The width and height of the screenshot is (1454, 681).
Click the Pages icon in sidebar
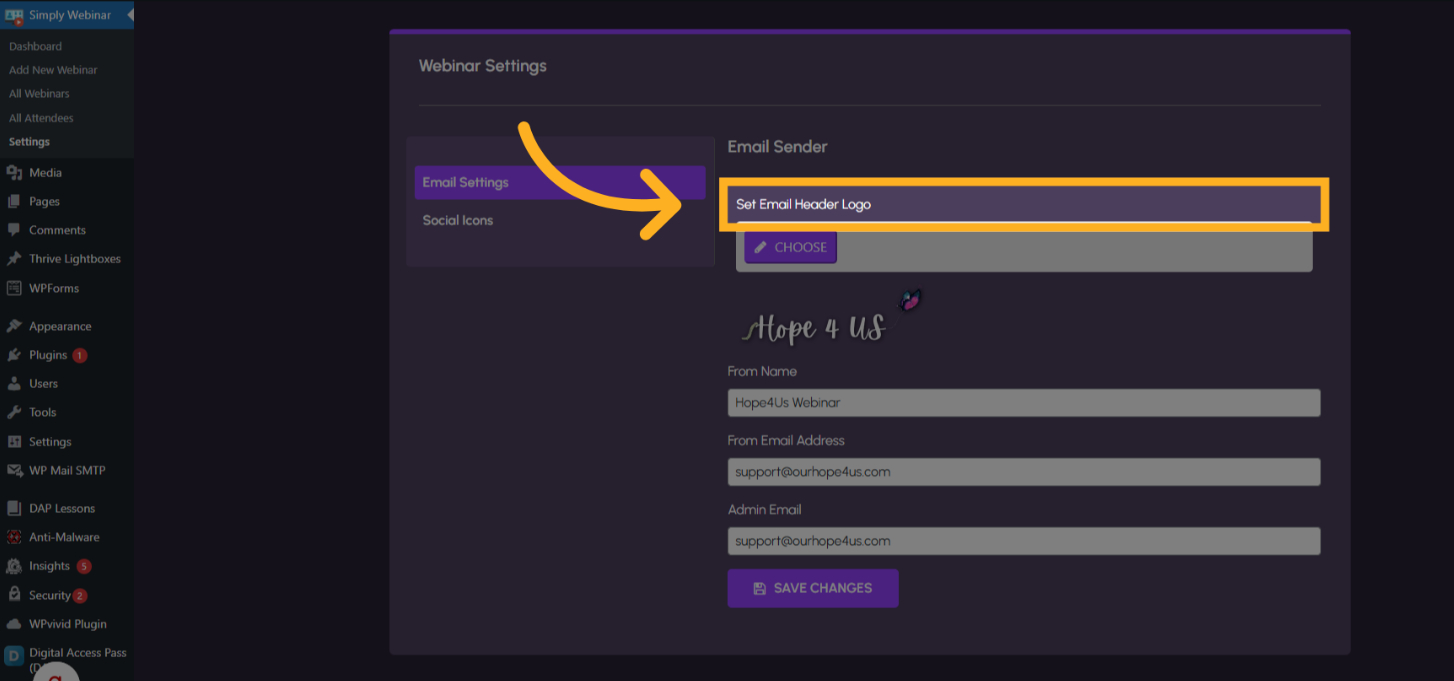(14, 202)
